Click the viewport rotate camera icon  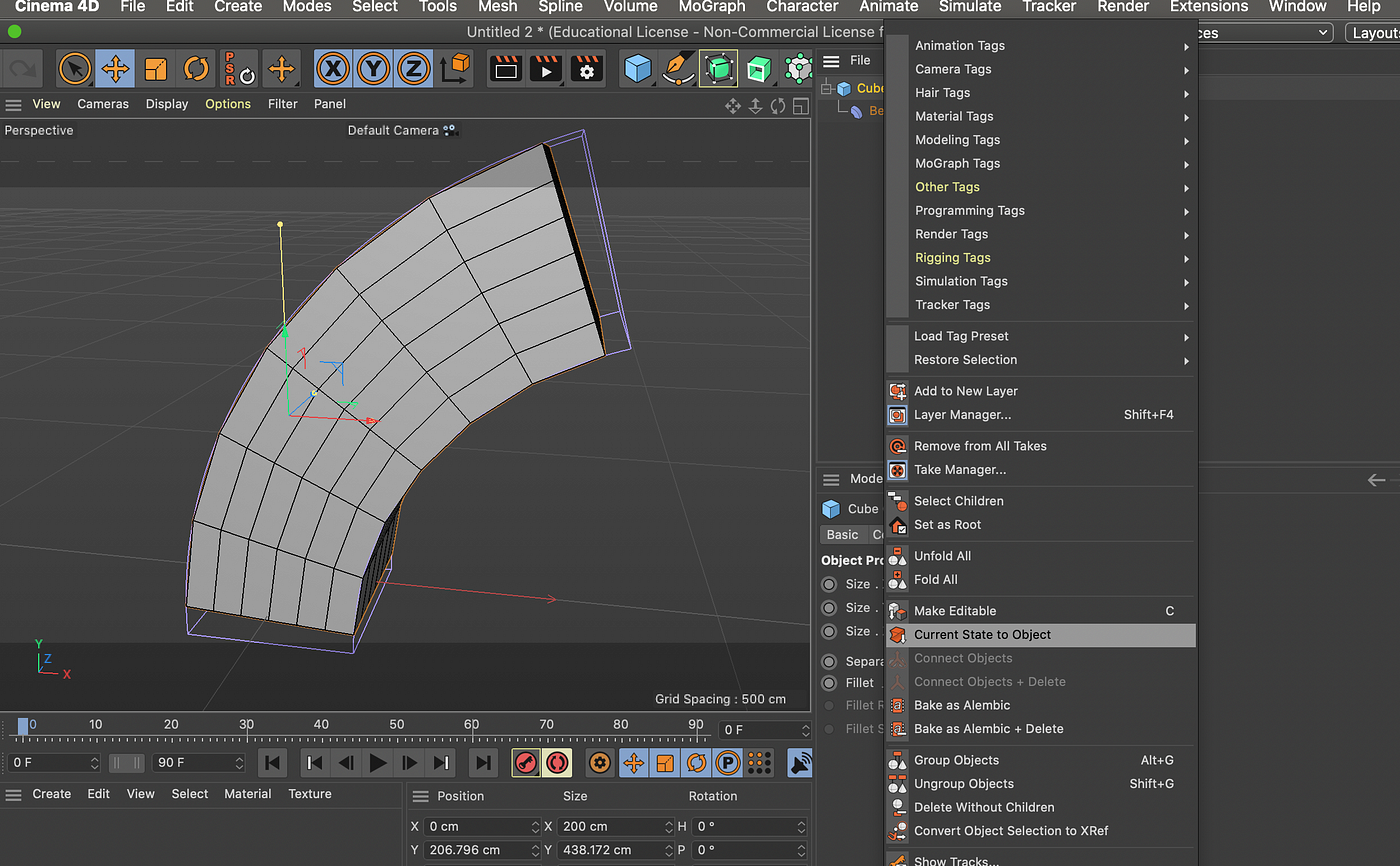(778, 105)
